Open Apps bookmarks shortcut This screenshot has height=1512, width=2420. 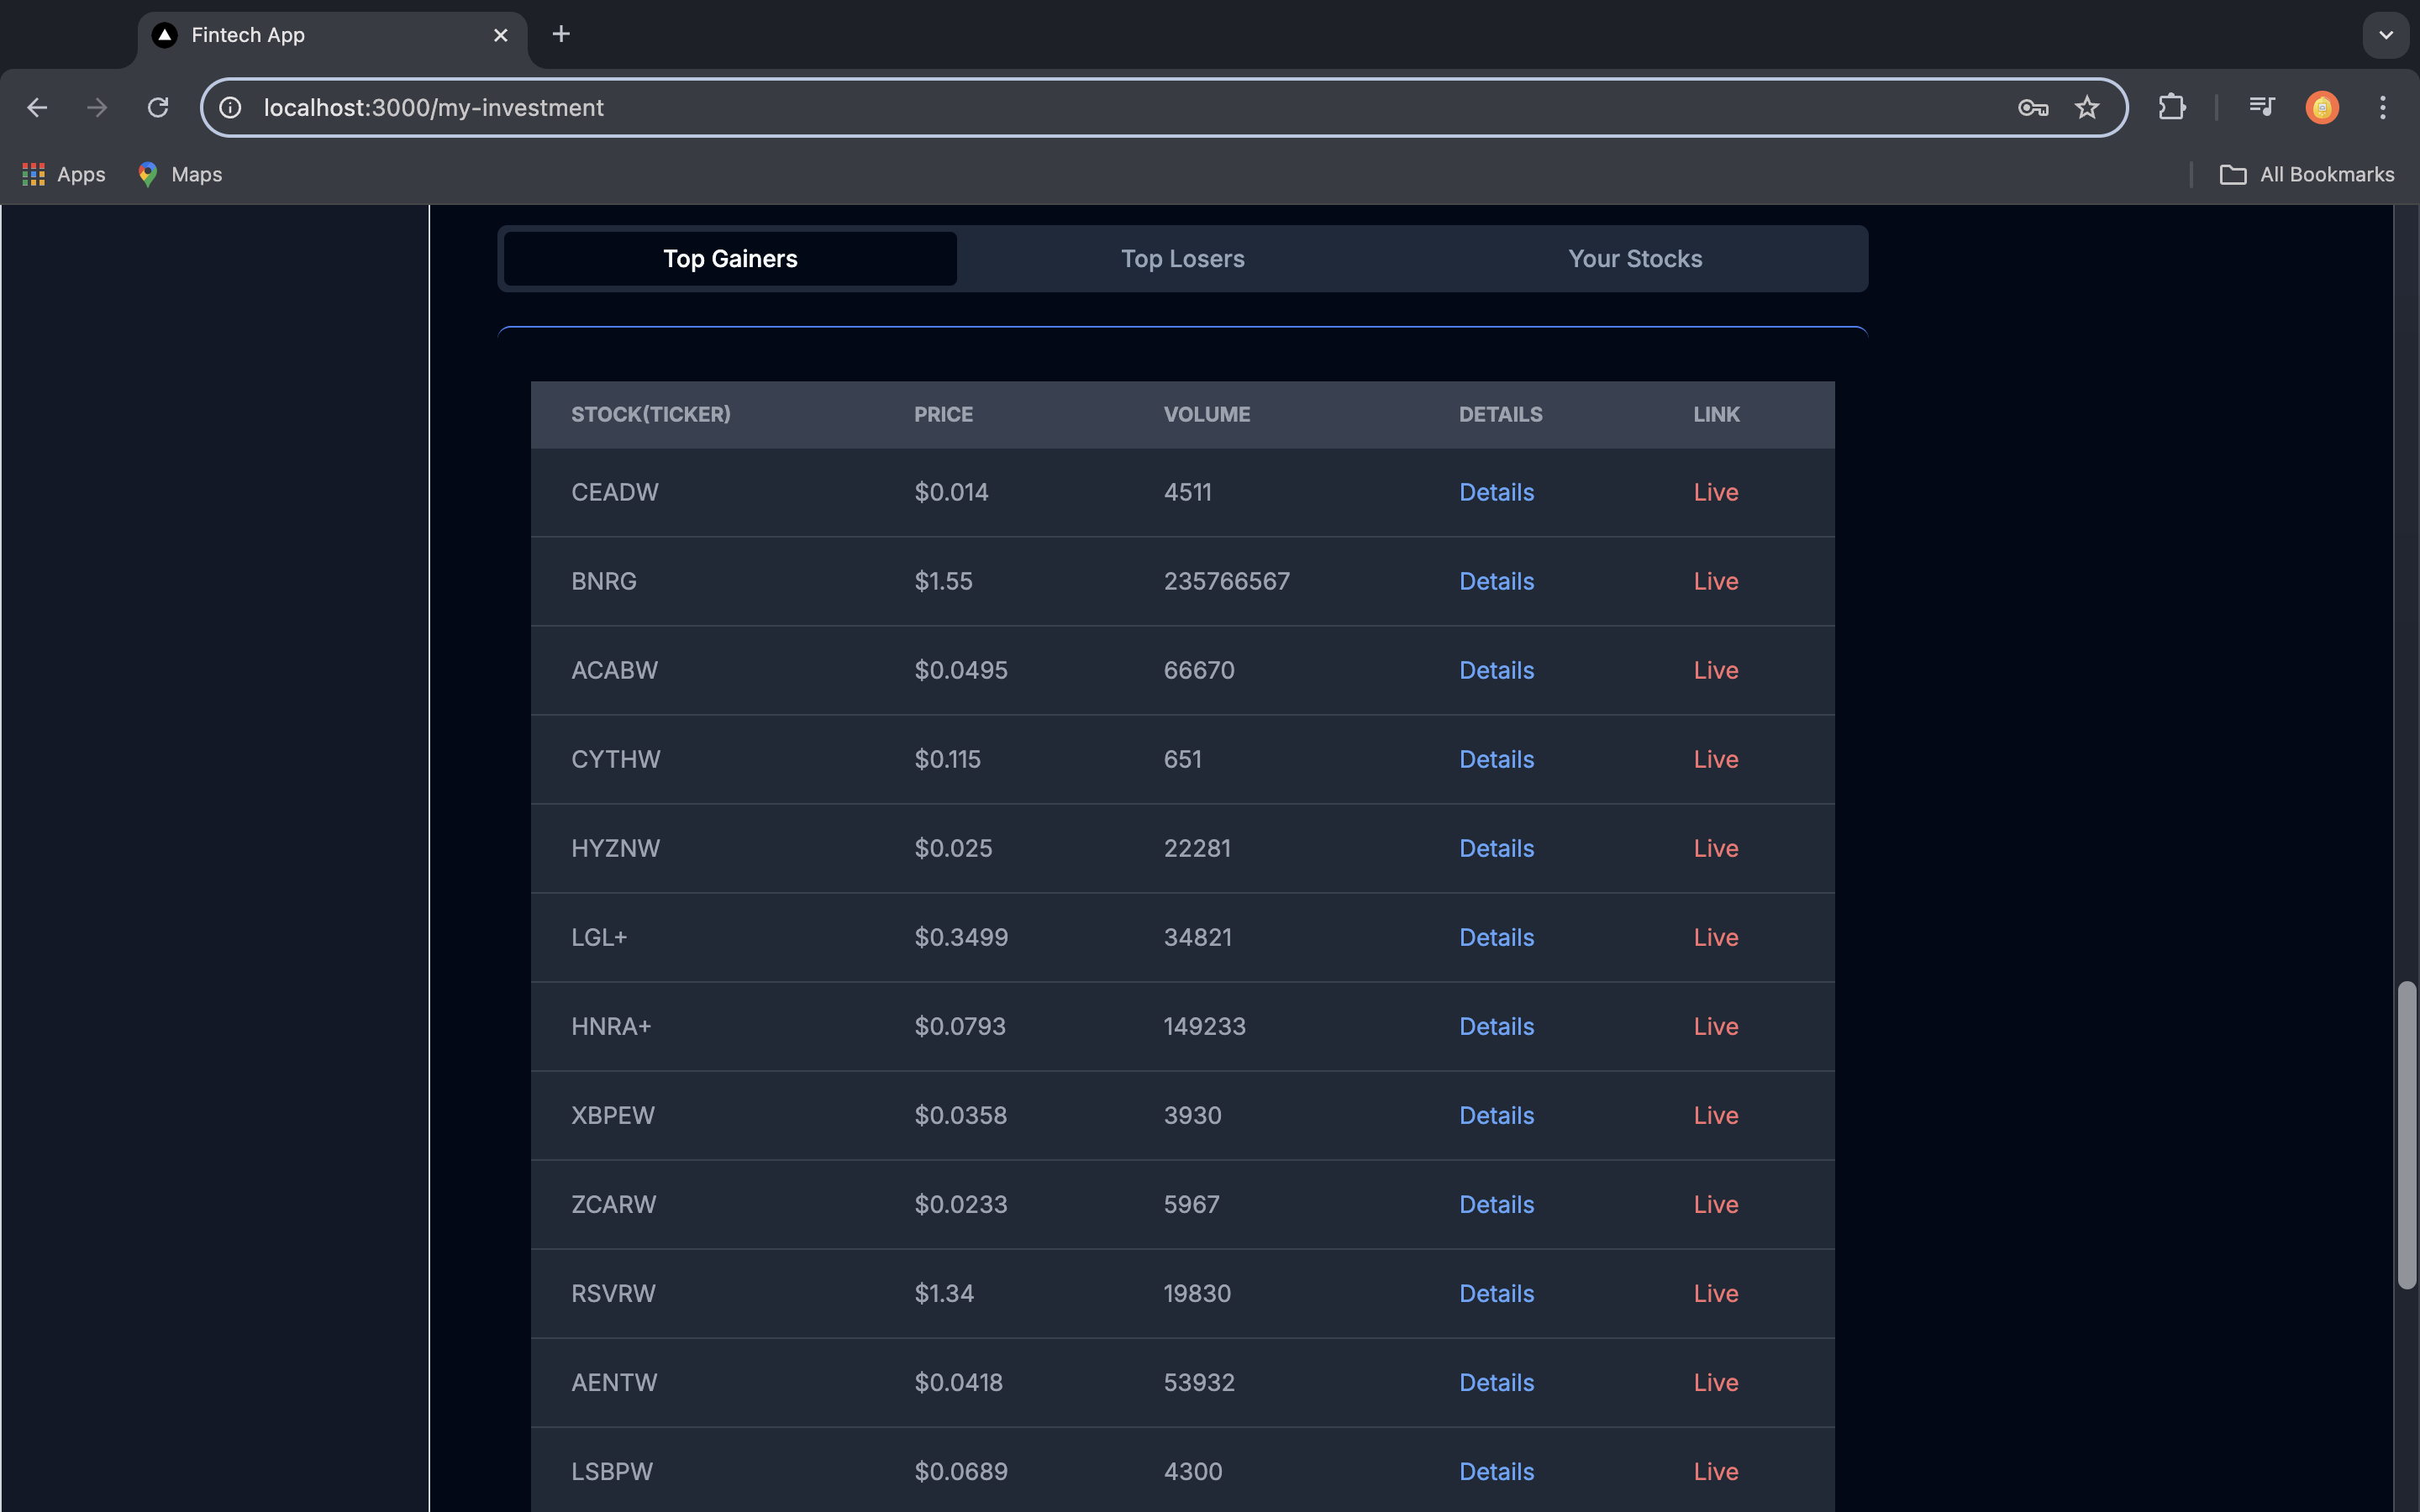coord(64,174)
